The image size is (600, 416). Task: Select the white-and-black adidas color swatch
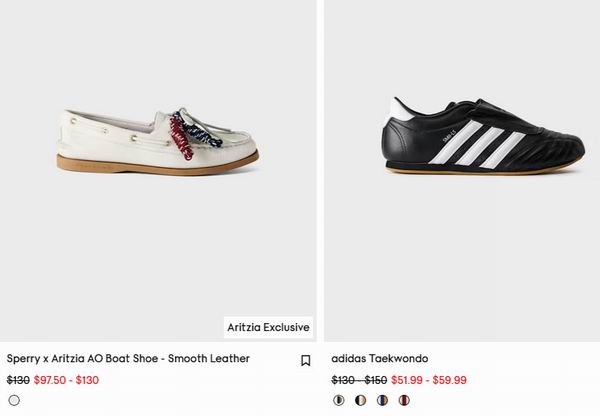[339, 400]
